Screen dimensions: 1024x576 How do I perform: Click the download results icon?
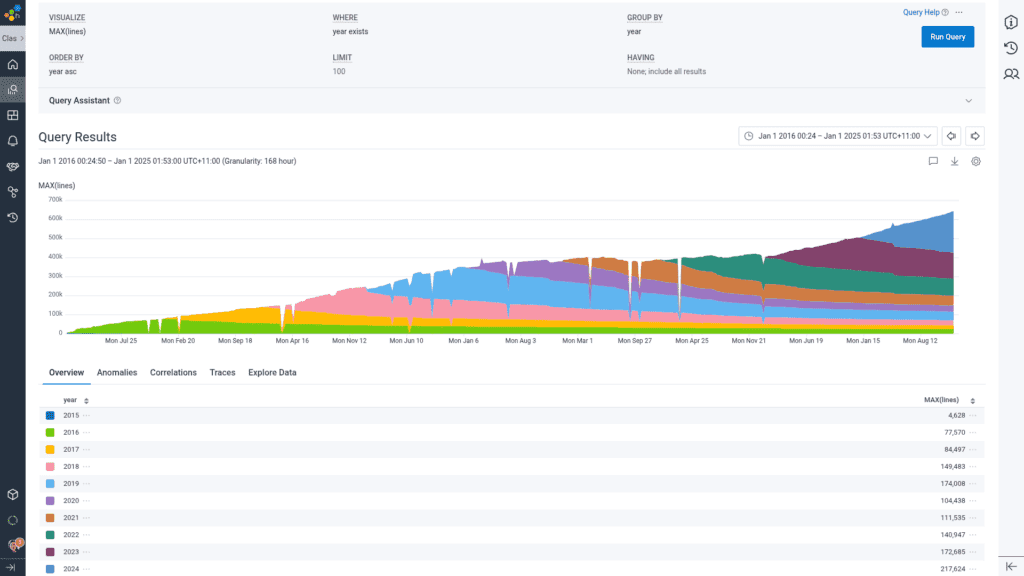tap(954, 161)
